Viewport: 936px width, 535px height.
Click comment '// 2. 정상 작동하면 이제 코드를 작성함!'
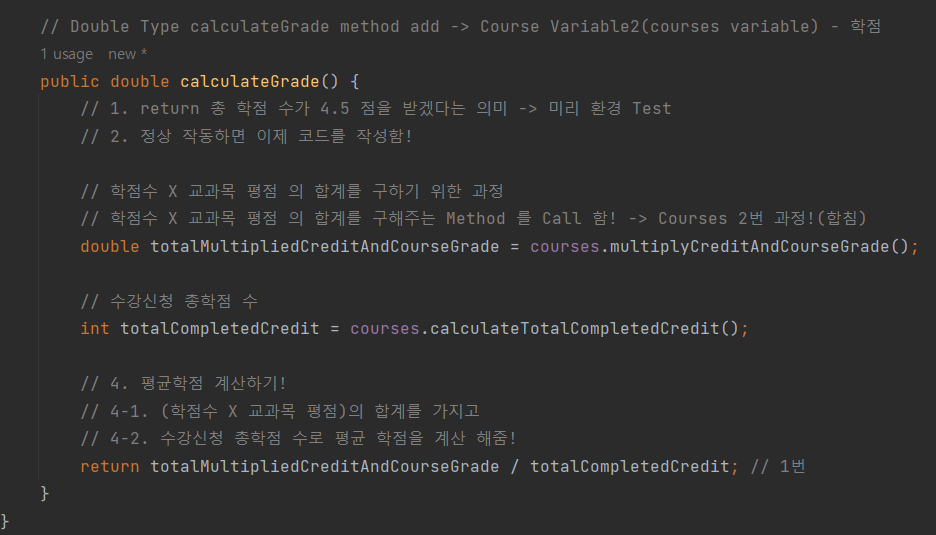pos(247,136)
